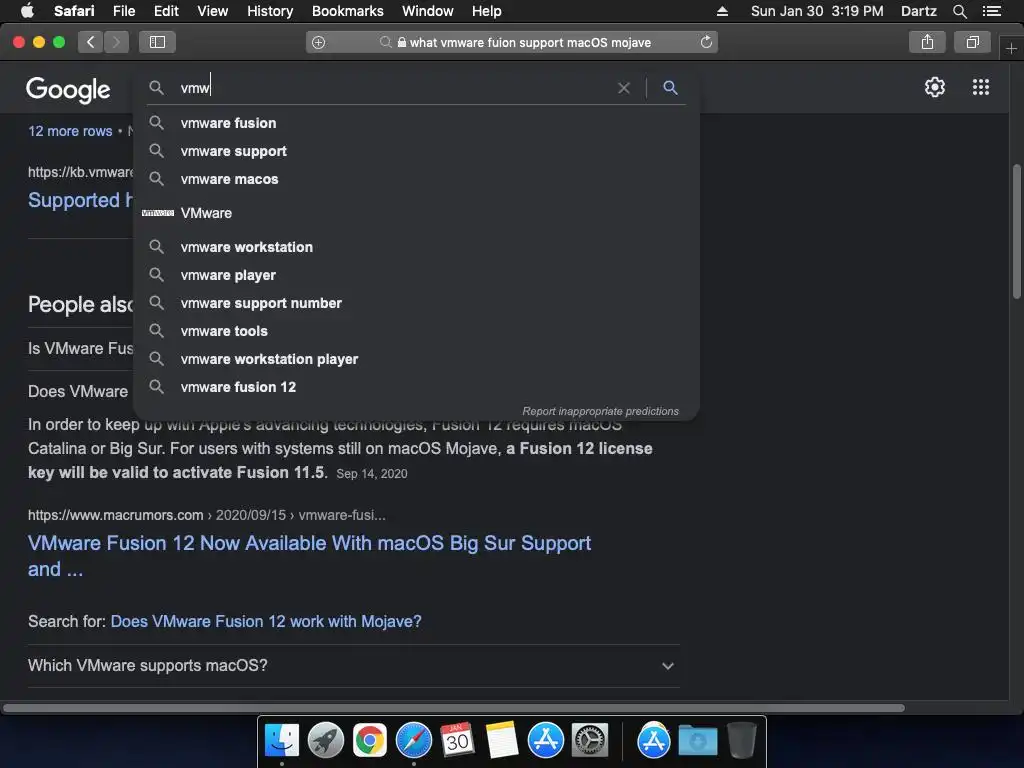The height and width of the screenshot is (768, 1024).
Task: Select suggestion 'vmware support number'
Action: (416, 303)
